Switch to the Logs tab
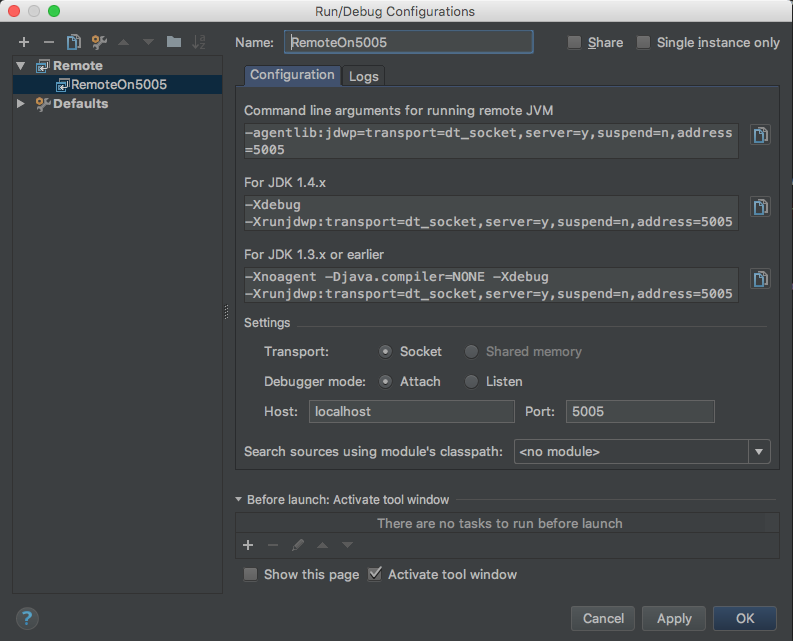Image resolution: width=793 pixels, height=641 pixels. [x=363, y=76]
